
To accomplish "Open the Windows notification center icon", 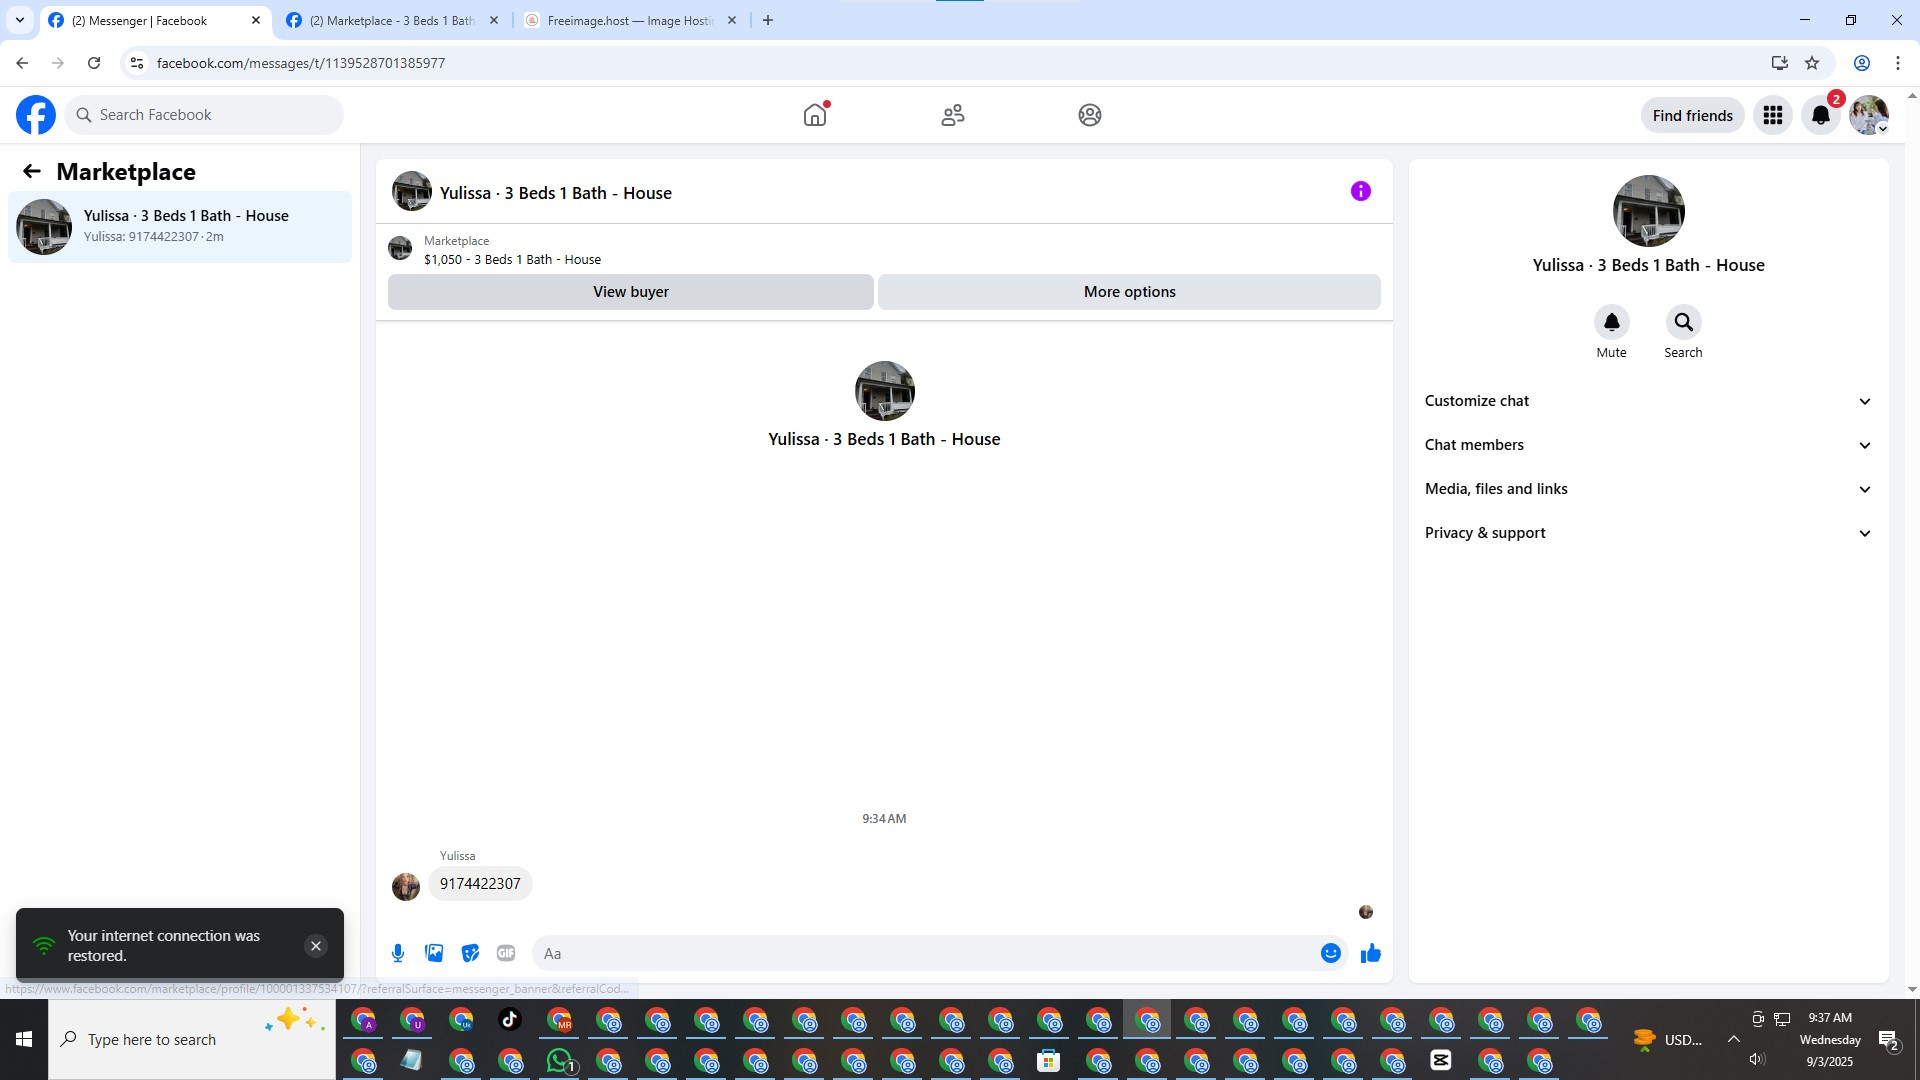I will (1889, 1040).
